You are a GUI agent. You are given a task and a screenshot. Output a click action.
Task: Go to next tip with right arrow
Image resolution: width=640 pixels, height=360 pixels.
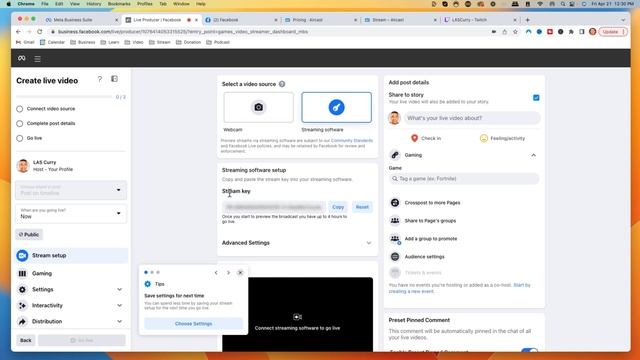point(228,273)
